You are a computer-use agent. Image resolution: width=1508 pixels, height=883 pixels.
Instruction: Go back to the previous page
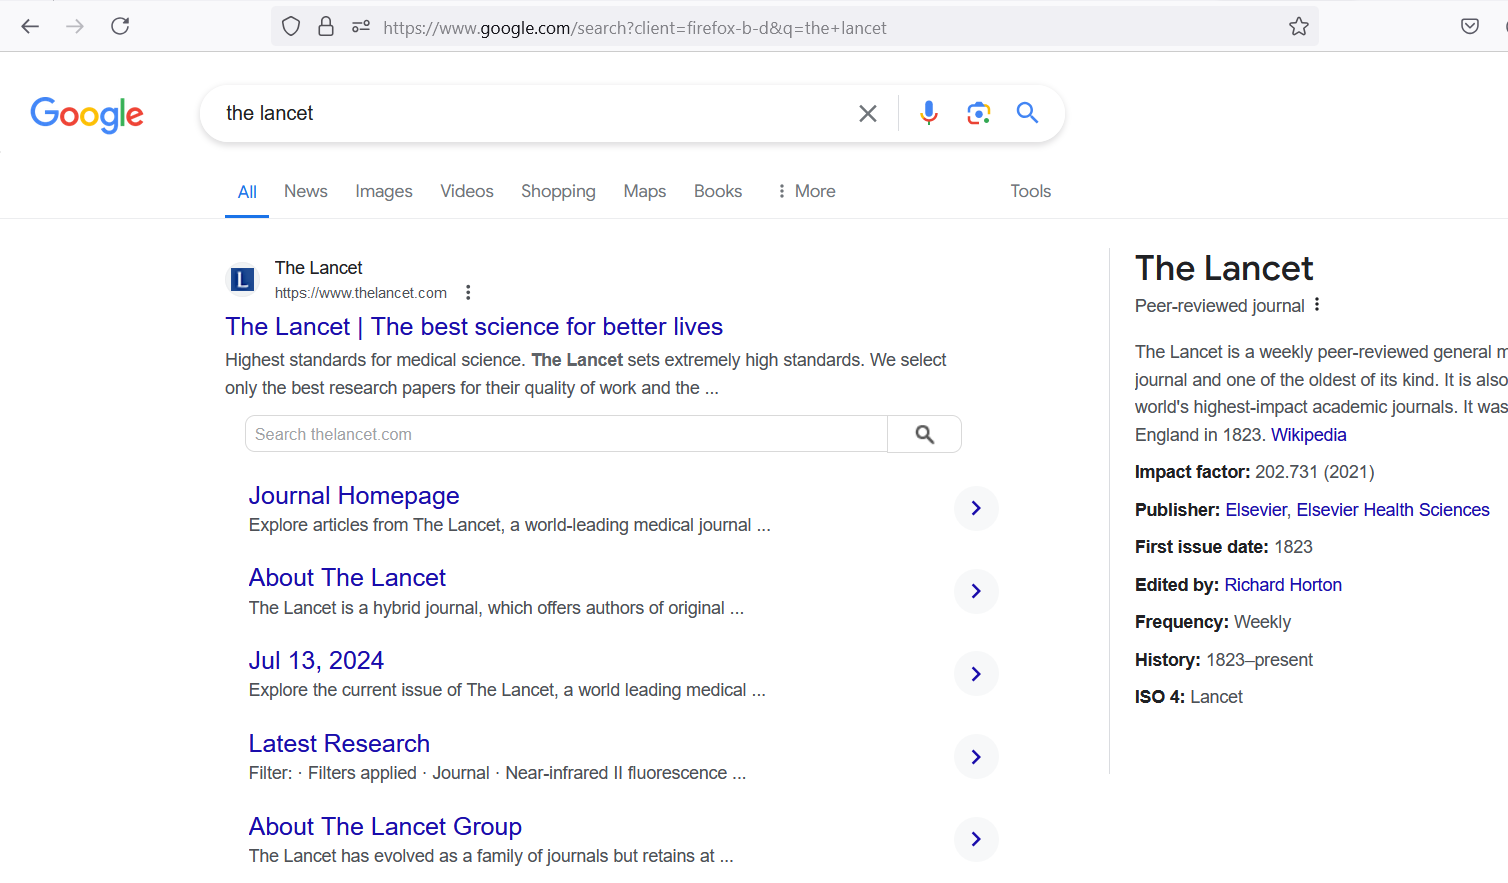(30, 26)
